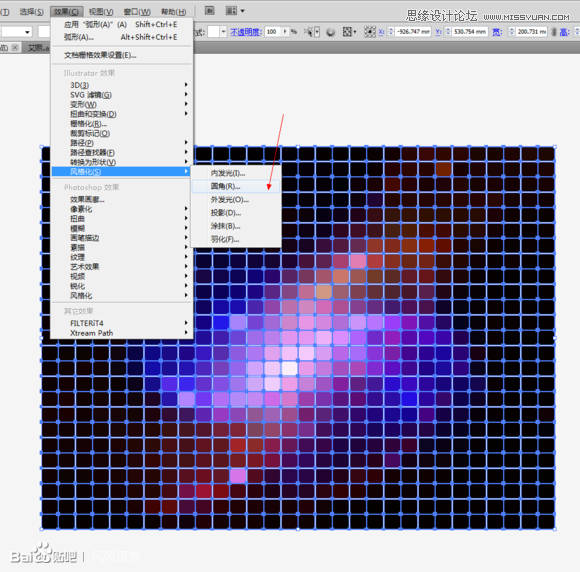Choose 栅格化(R)... effect
580x572 pixels.
tap(122, 124)
